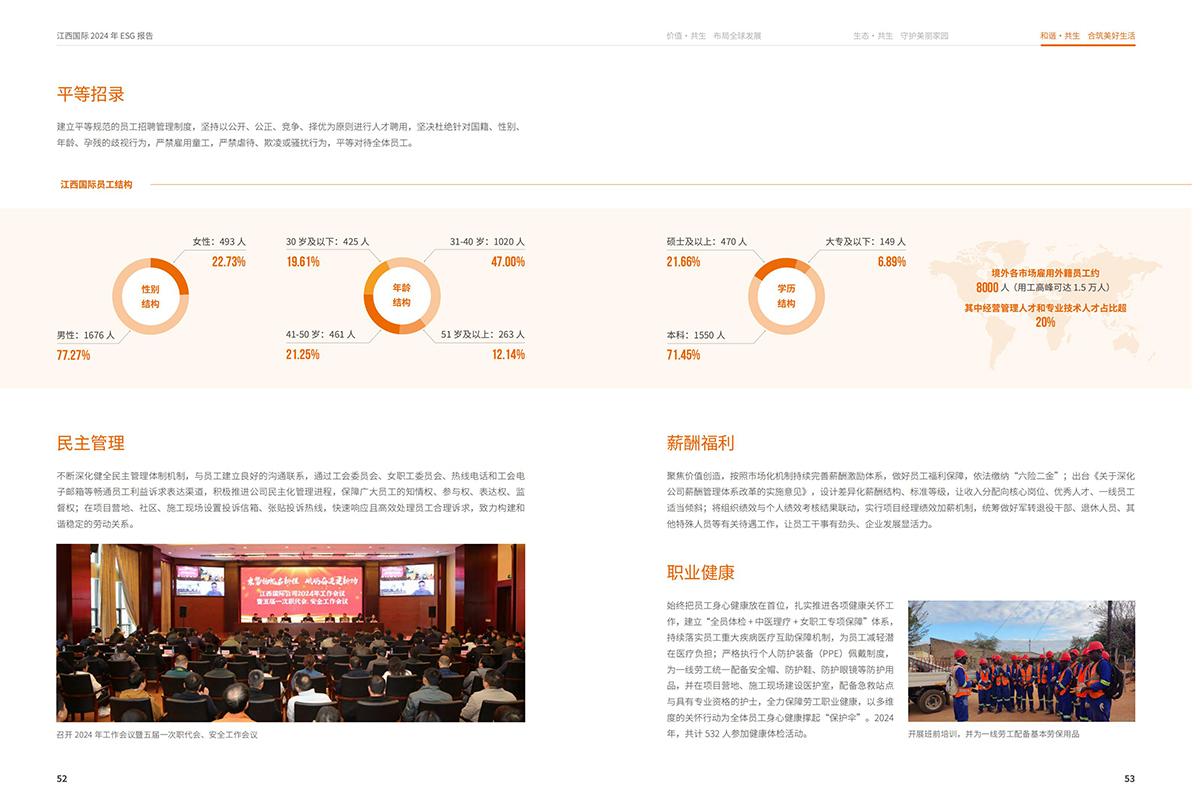Click the 47.00% age group percentage
Viewport: 1192px width, 809px height.
[x=508, y=262]
